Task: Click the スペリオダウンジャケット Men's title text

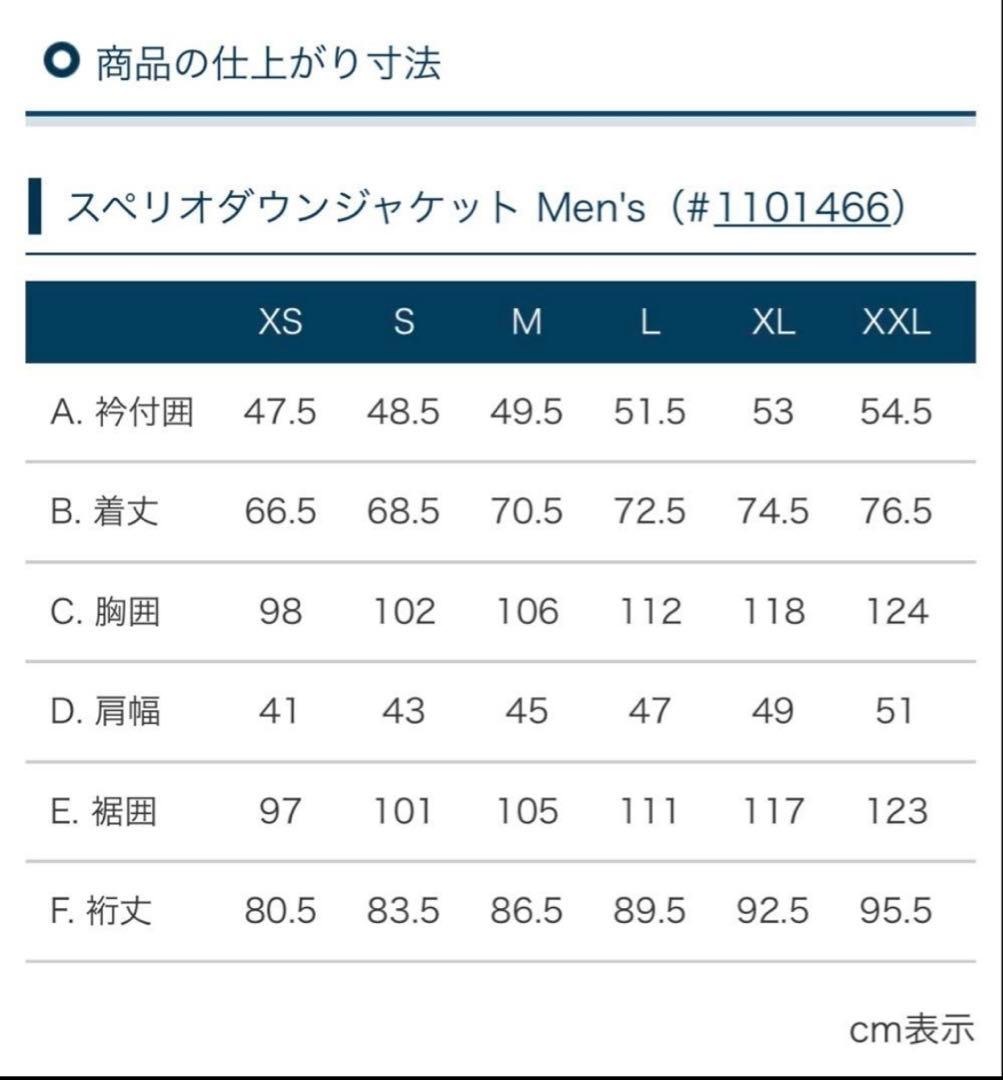Action: coord(355,208)
